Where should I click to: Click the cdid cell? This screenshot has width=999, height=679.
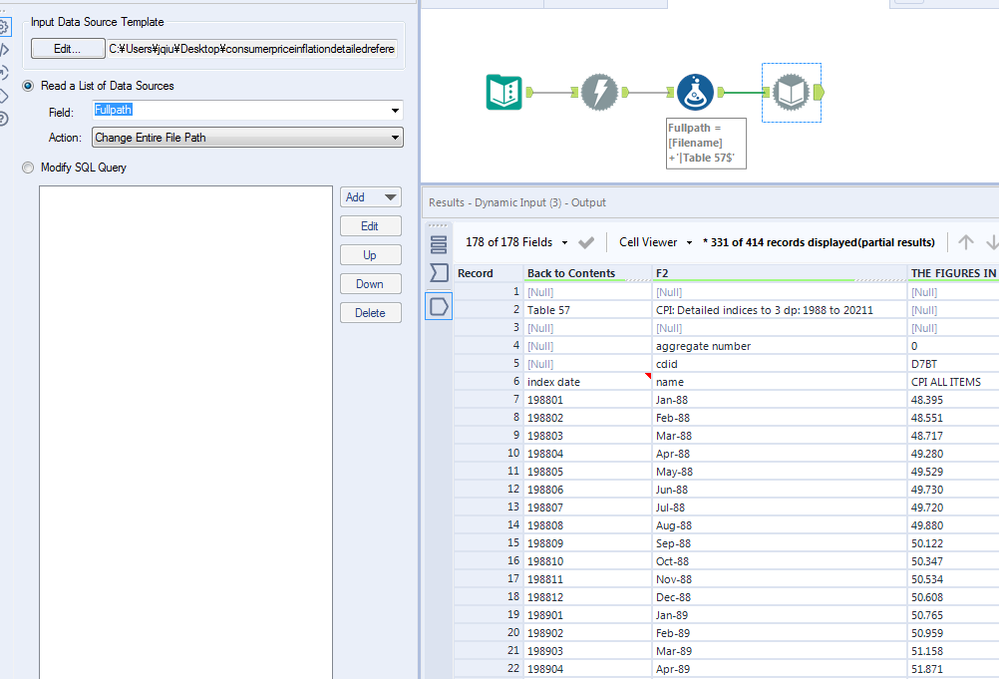point(780,364)
